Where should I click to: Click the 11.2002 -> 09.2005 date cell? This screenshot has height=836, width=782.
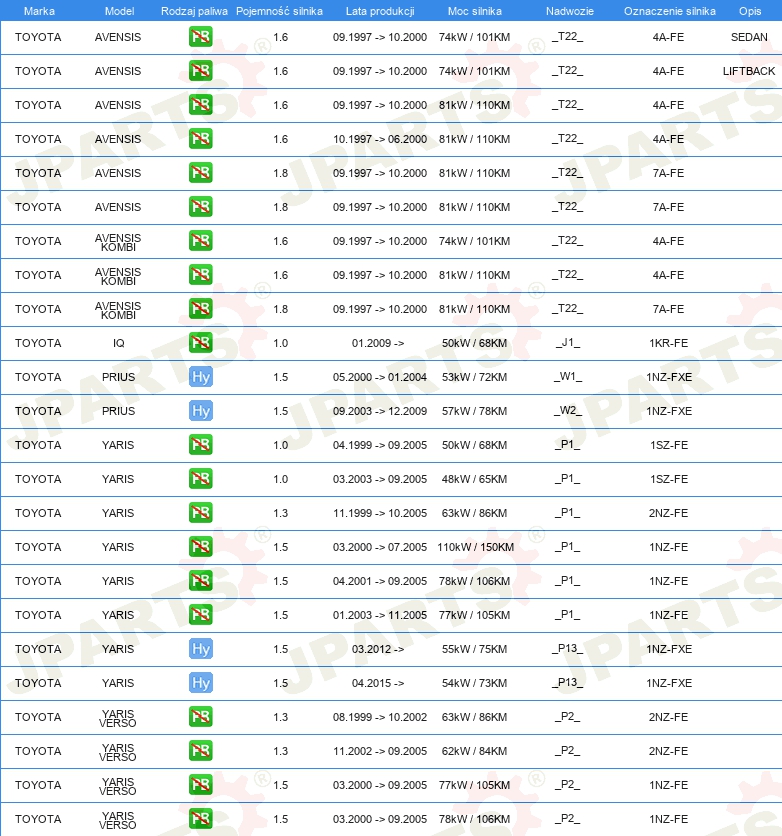380,751
